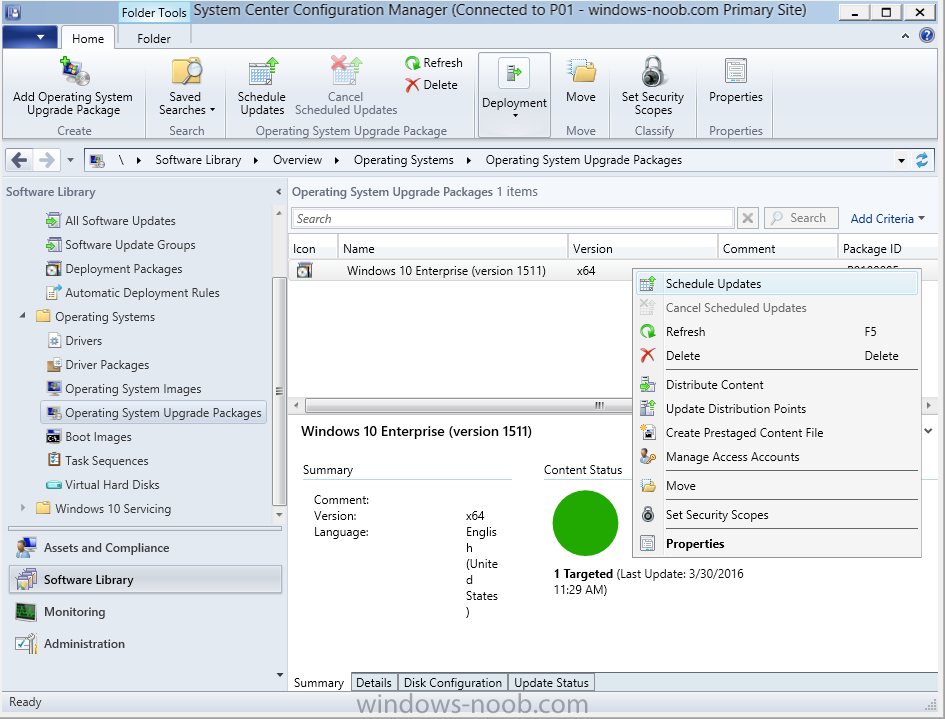Viewport: 945px width, 719px height.
Task: Open the blue application menu dropdown
Action: pos(30,37)
